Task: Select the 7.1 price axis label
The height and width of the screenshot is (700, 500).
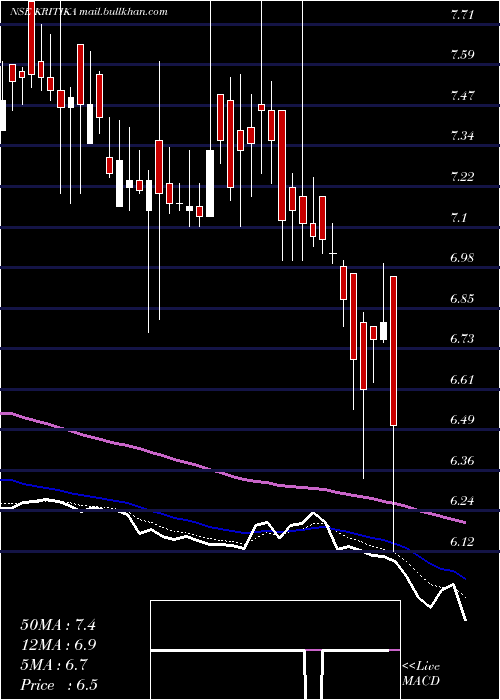Action: [460, 218]
